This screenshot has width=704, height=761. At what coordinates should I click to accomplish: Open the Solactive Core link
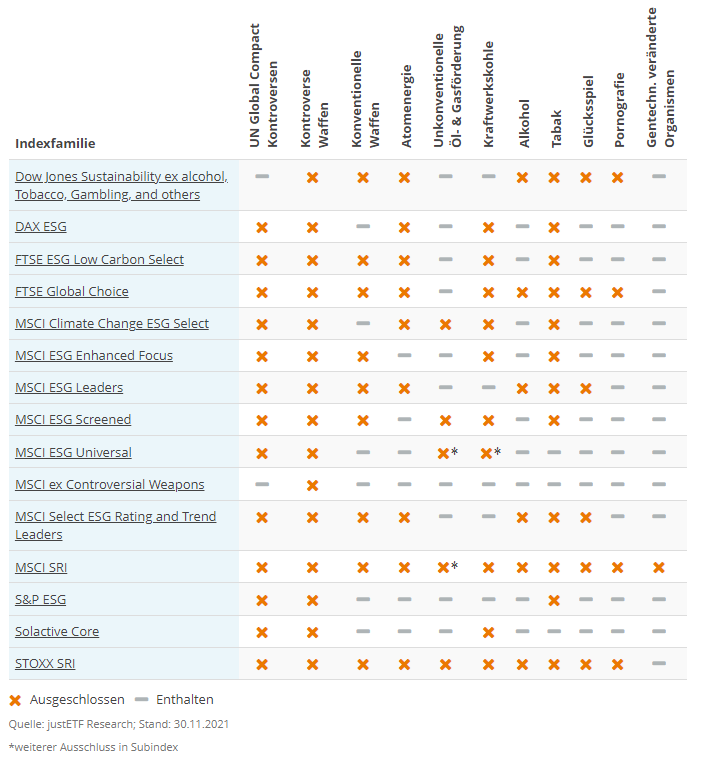tap(57, 631)
